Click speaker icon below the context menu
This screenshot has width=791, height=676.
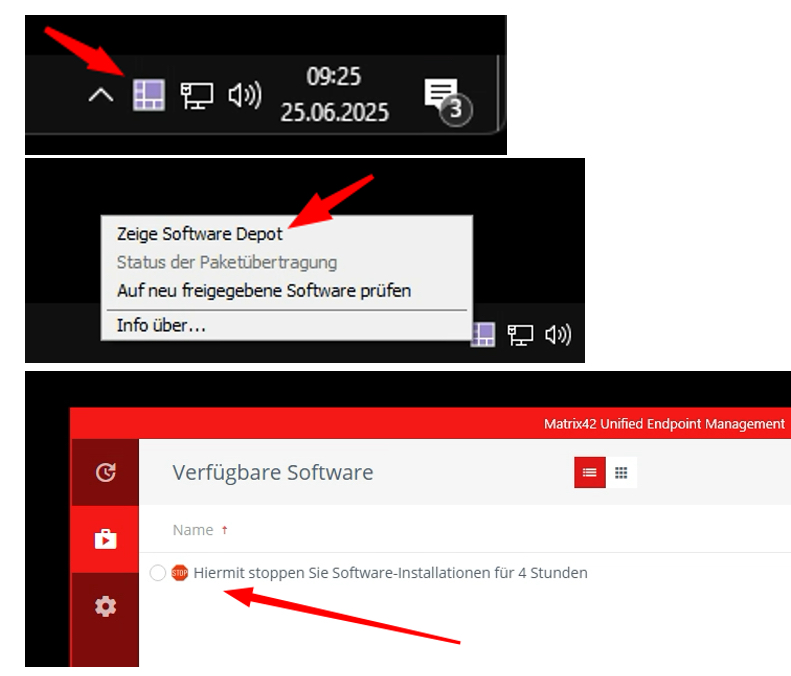pyautogui.click(x=558, y=334)
